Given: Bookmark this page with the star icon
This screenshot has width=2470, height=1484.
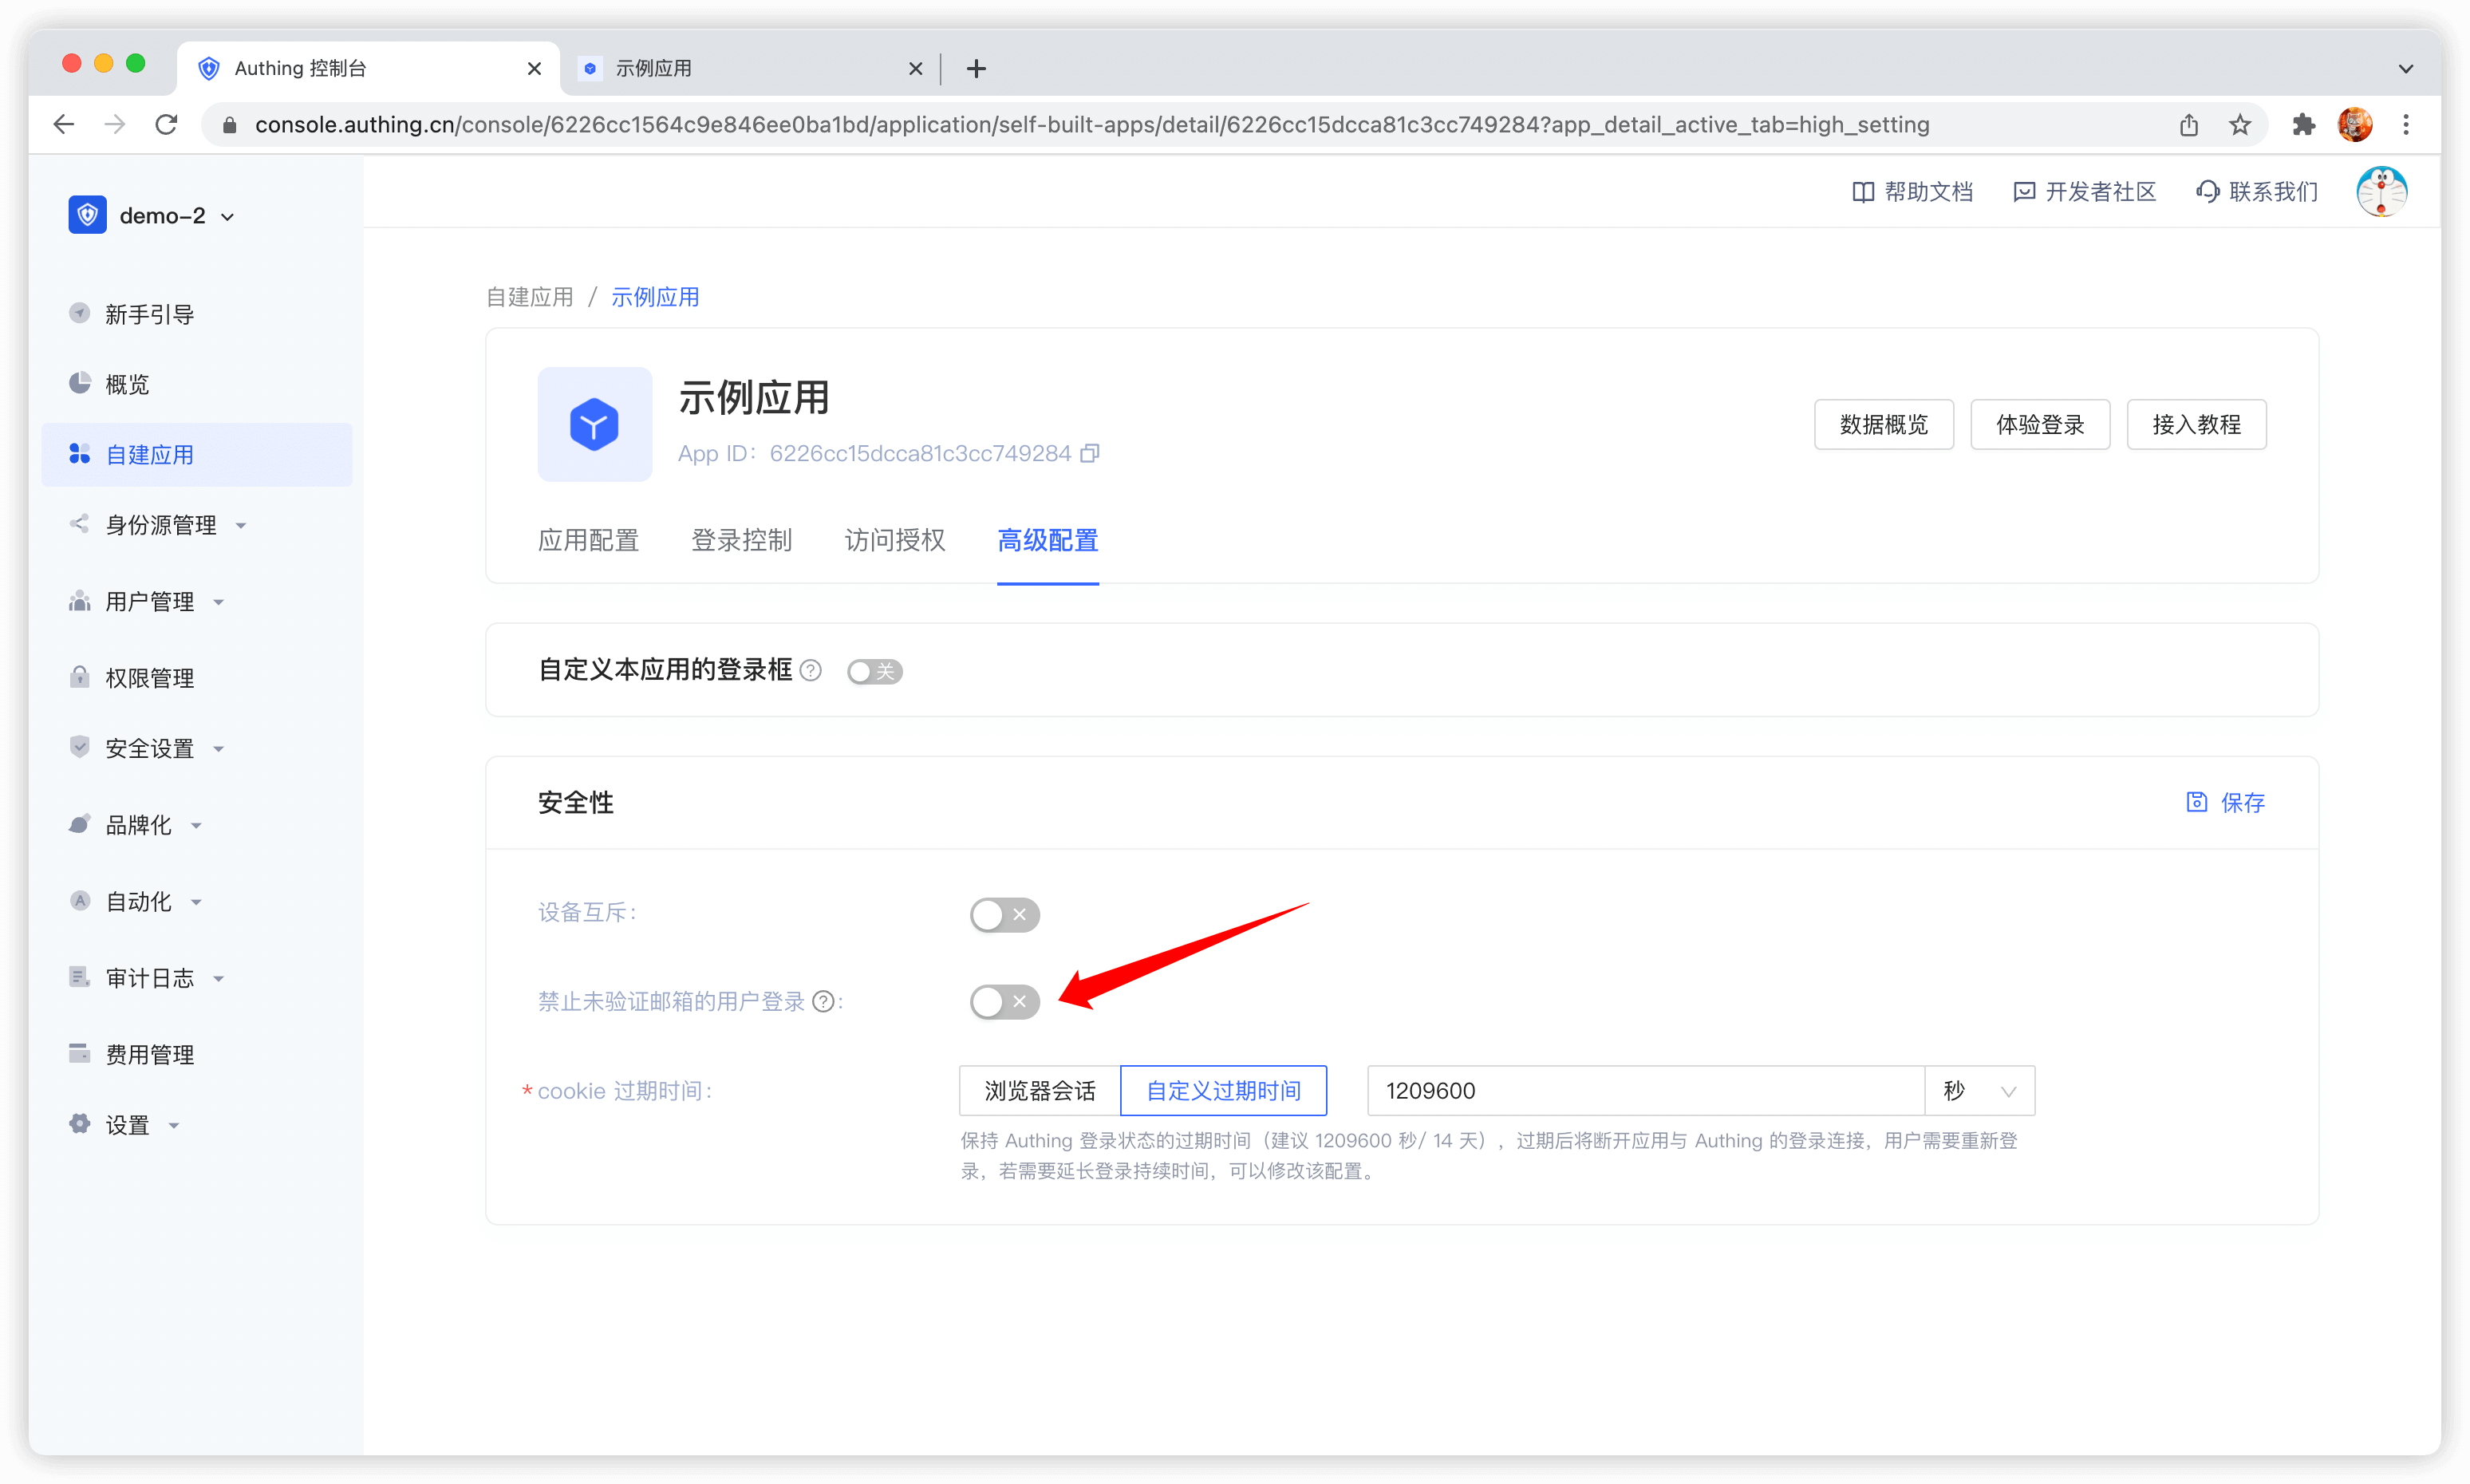Looking at the screenshot, I should click(2240, 125).
